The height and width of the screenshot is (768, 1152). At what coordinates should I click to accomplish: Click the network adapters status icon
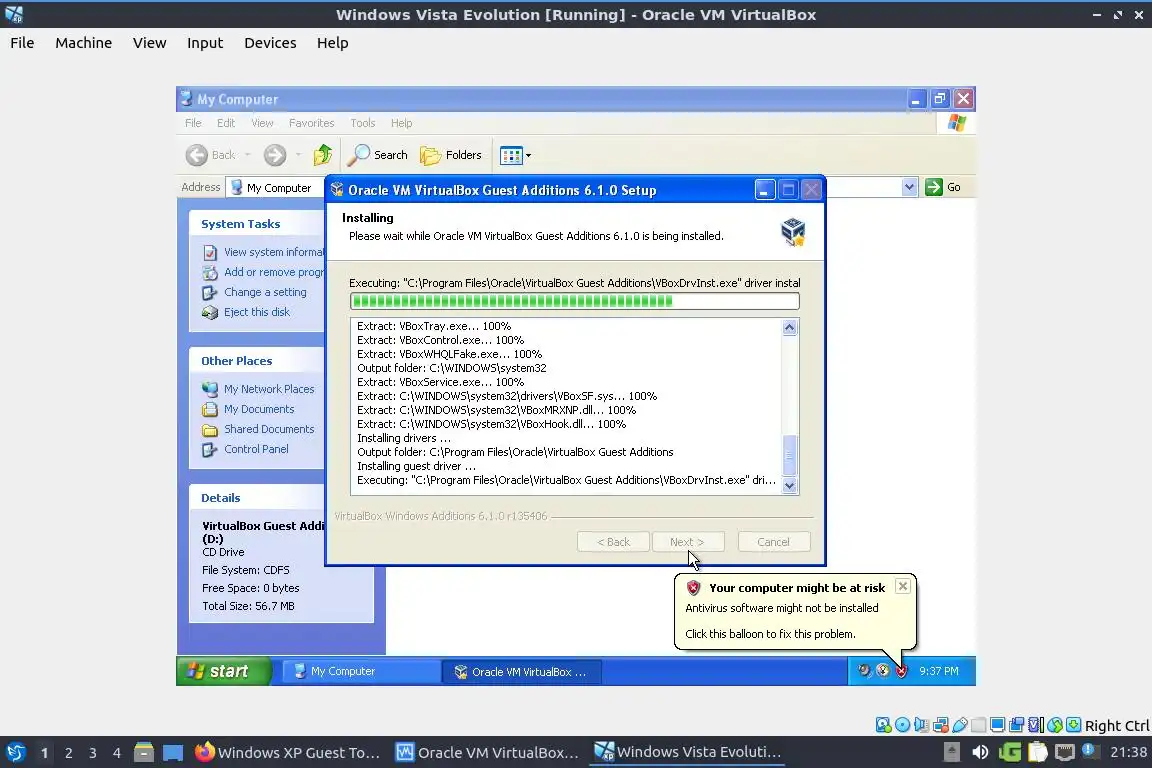940,725
